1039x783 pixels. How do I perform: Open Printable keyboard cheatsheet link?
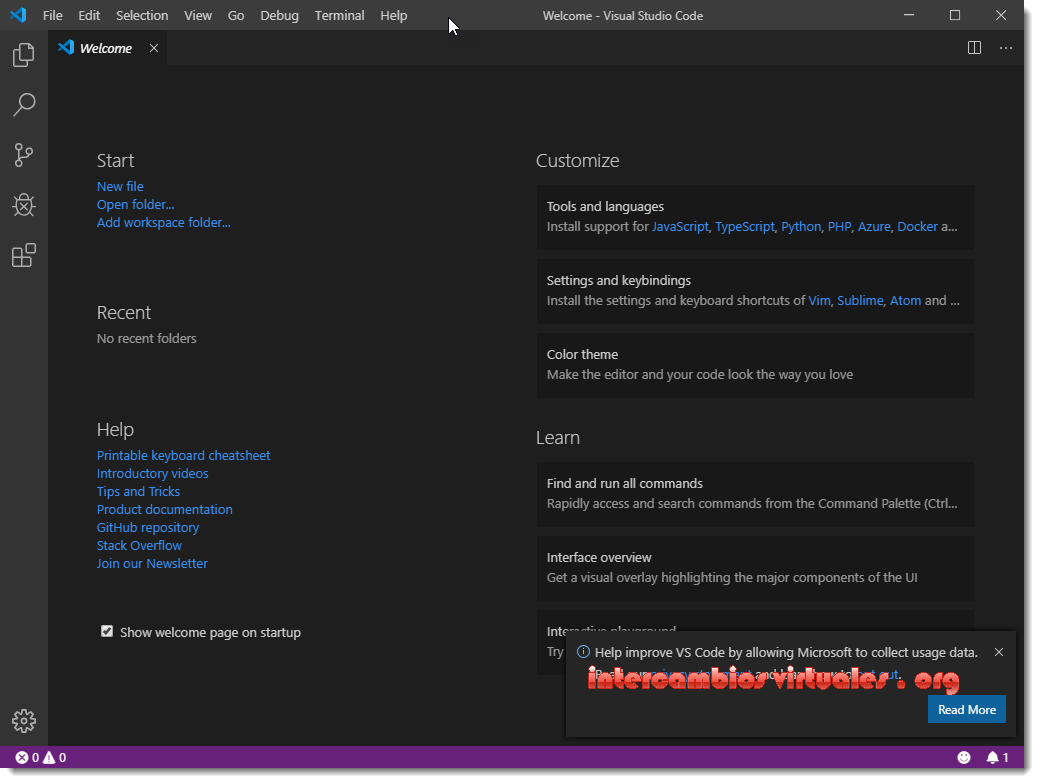pos(184,456)
